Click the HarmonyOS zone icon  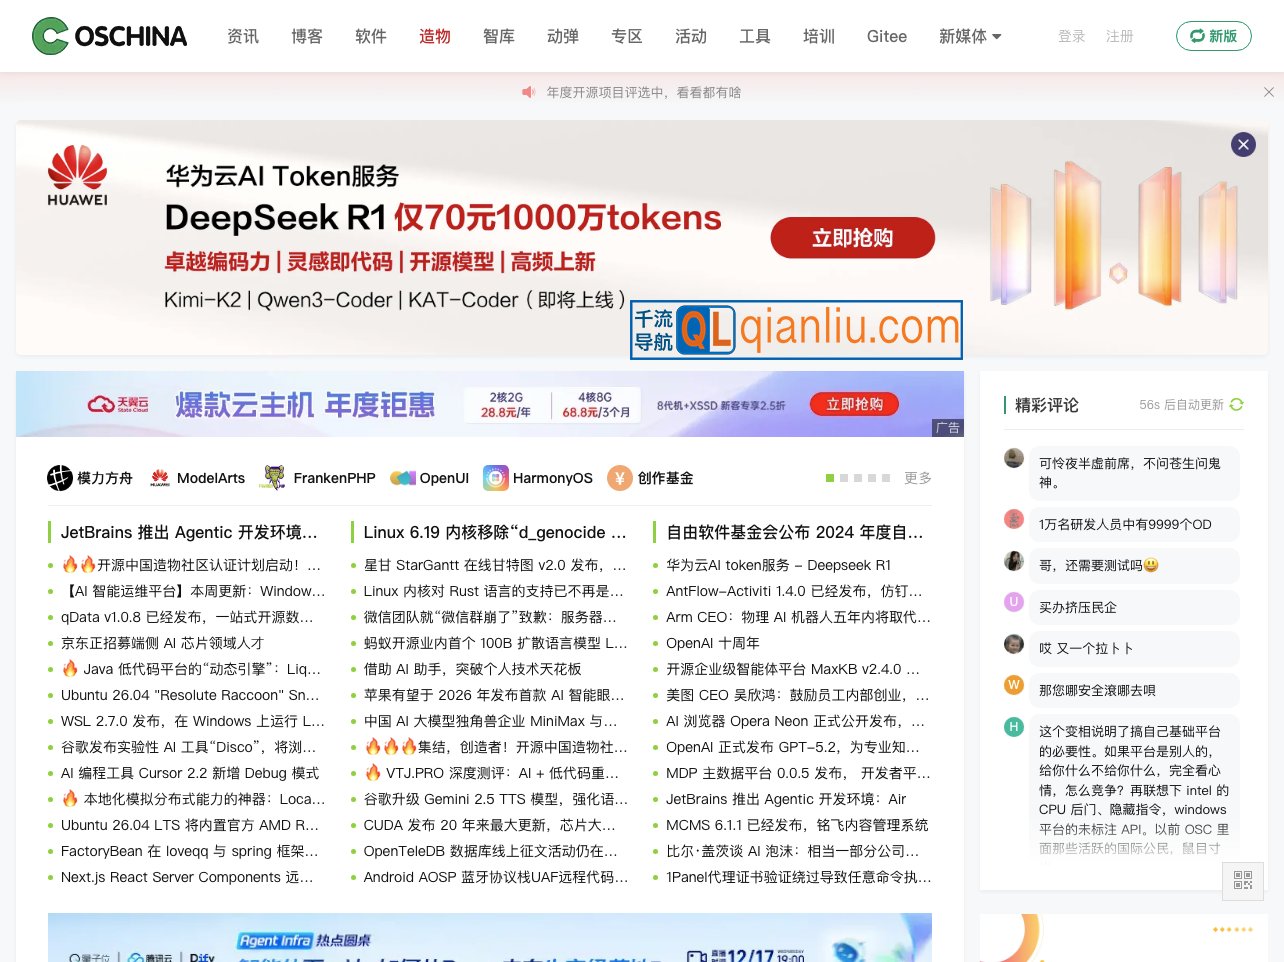496,478
